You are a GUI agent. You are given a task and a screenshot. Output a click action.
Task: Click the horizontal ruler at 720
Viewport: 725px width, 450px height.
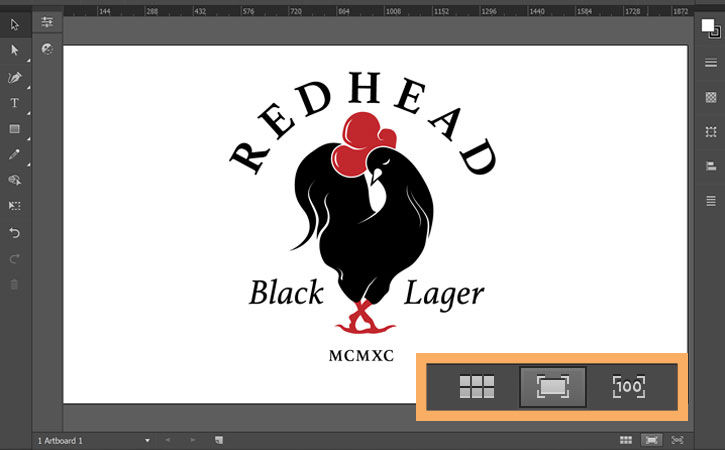coord(296,11)
